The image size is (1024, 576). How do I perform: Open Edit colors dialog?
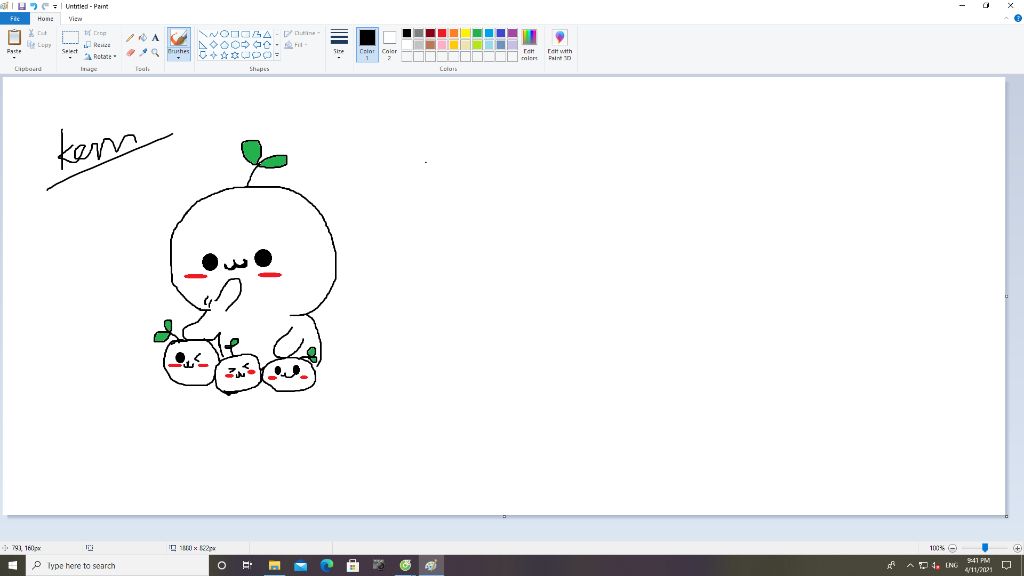coord(529,44)
